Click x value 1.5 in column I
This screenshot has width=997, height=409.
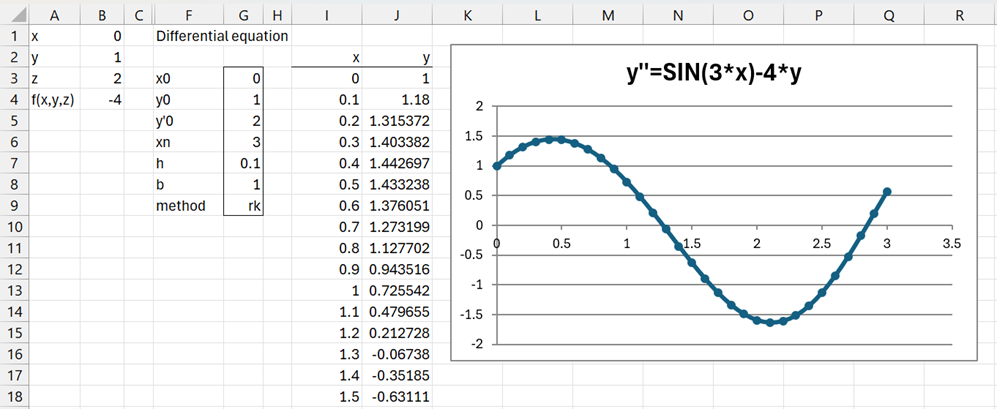pyautogui.click(x=327, y=398)
